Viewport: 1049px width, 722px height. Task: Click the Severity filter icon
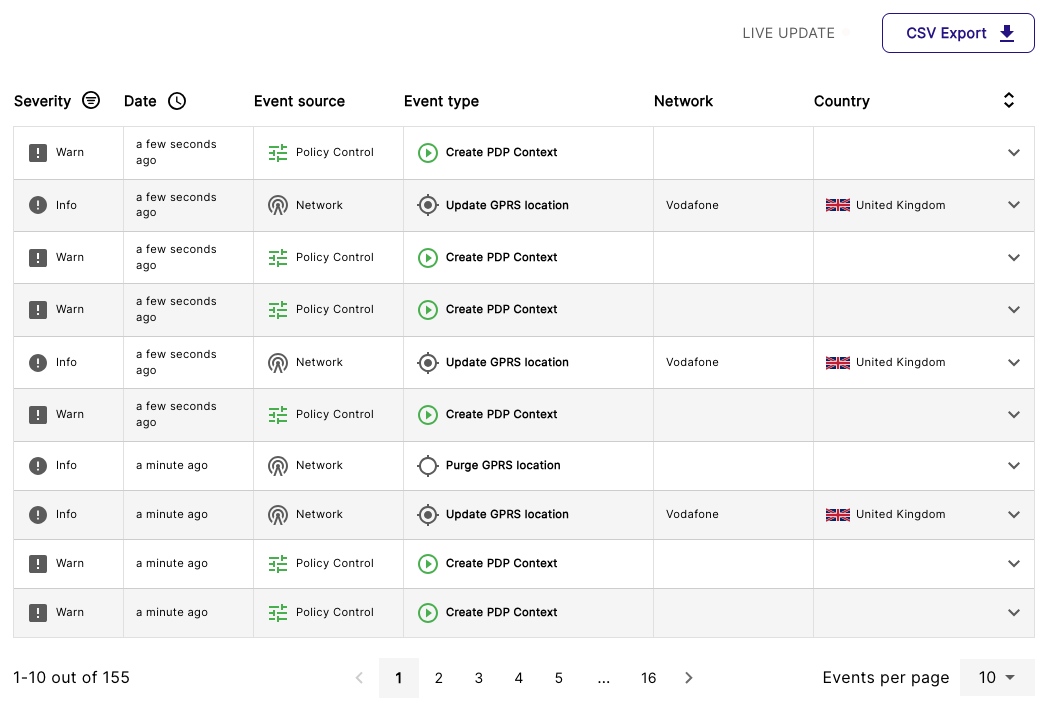point(91,101)
